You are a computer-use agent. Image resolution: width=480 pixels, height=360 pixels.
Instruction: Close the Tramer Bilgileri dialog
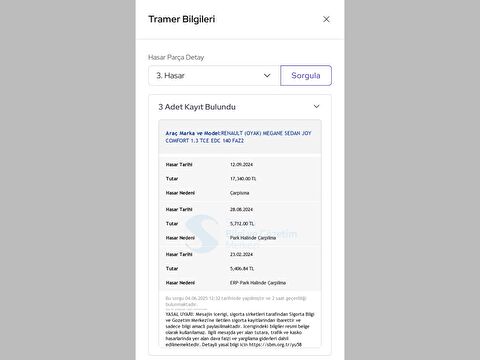point(326,19)
